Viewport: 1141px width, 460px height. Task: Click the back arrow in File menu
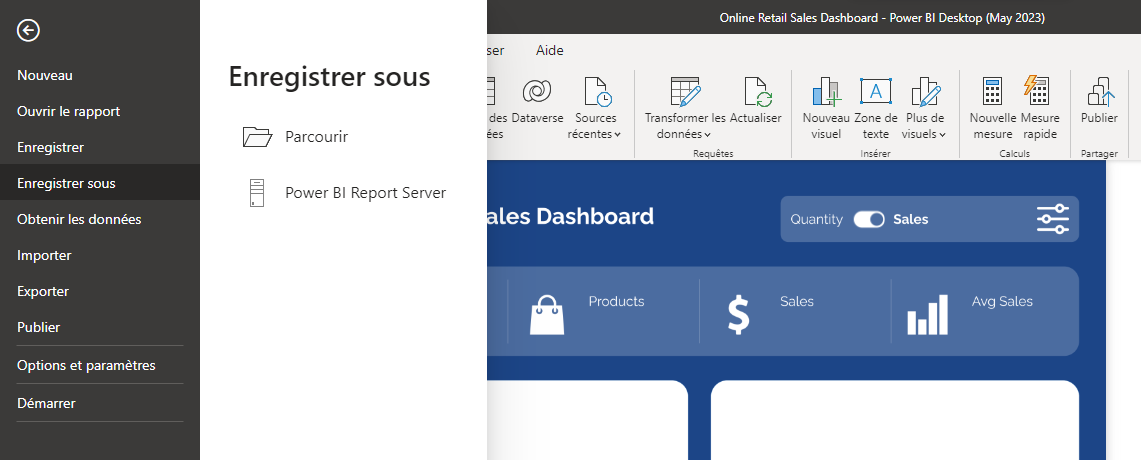[x=28, y=30]
